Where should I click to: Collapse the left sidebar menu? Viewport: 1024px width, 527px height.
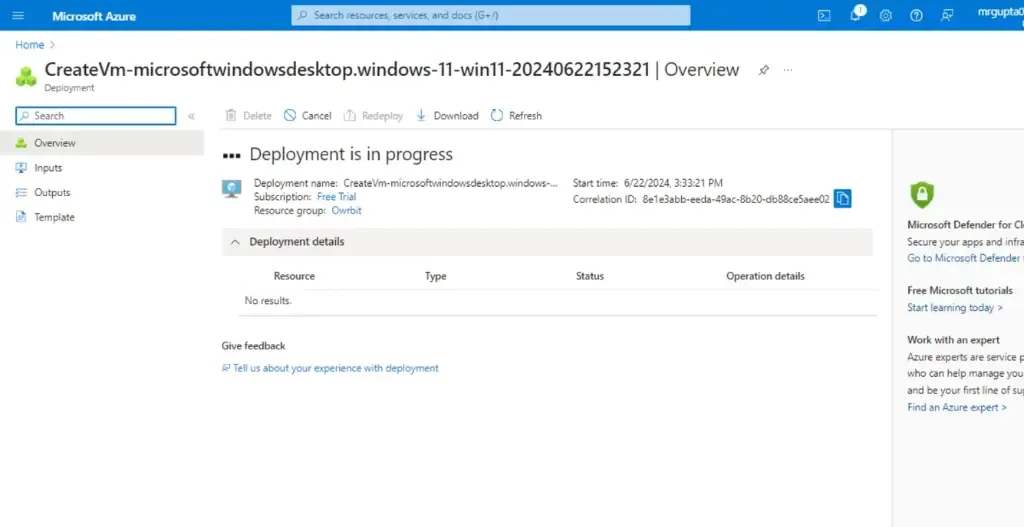[191, 117]
